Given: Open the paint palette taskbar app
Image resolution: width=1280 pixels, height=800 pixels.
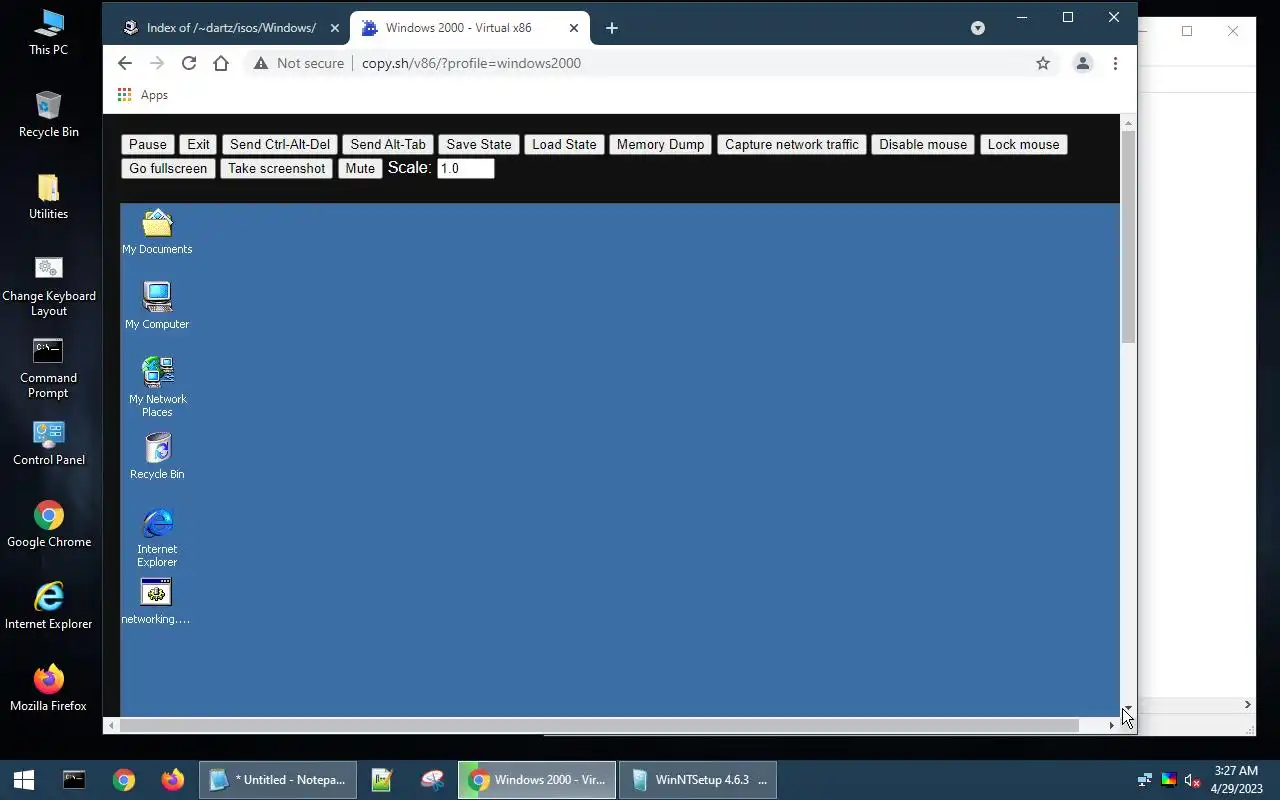Looking at the screenshot, I should tap(432, 780).
